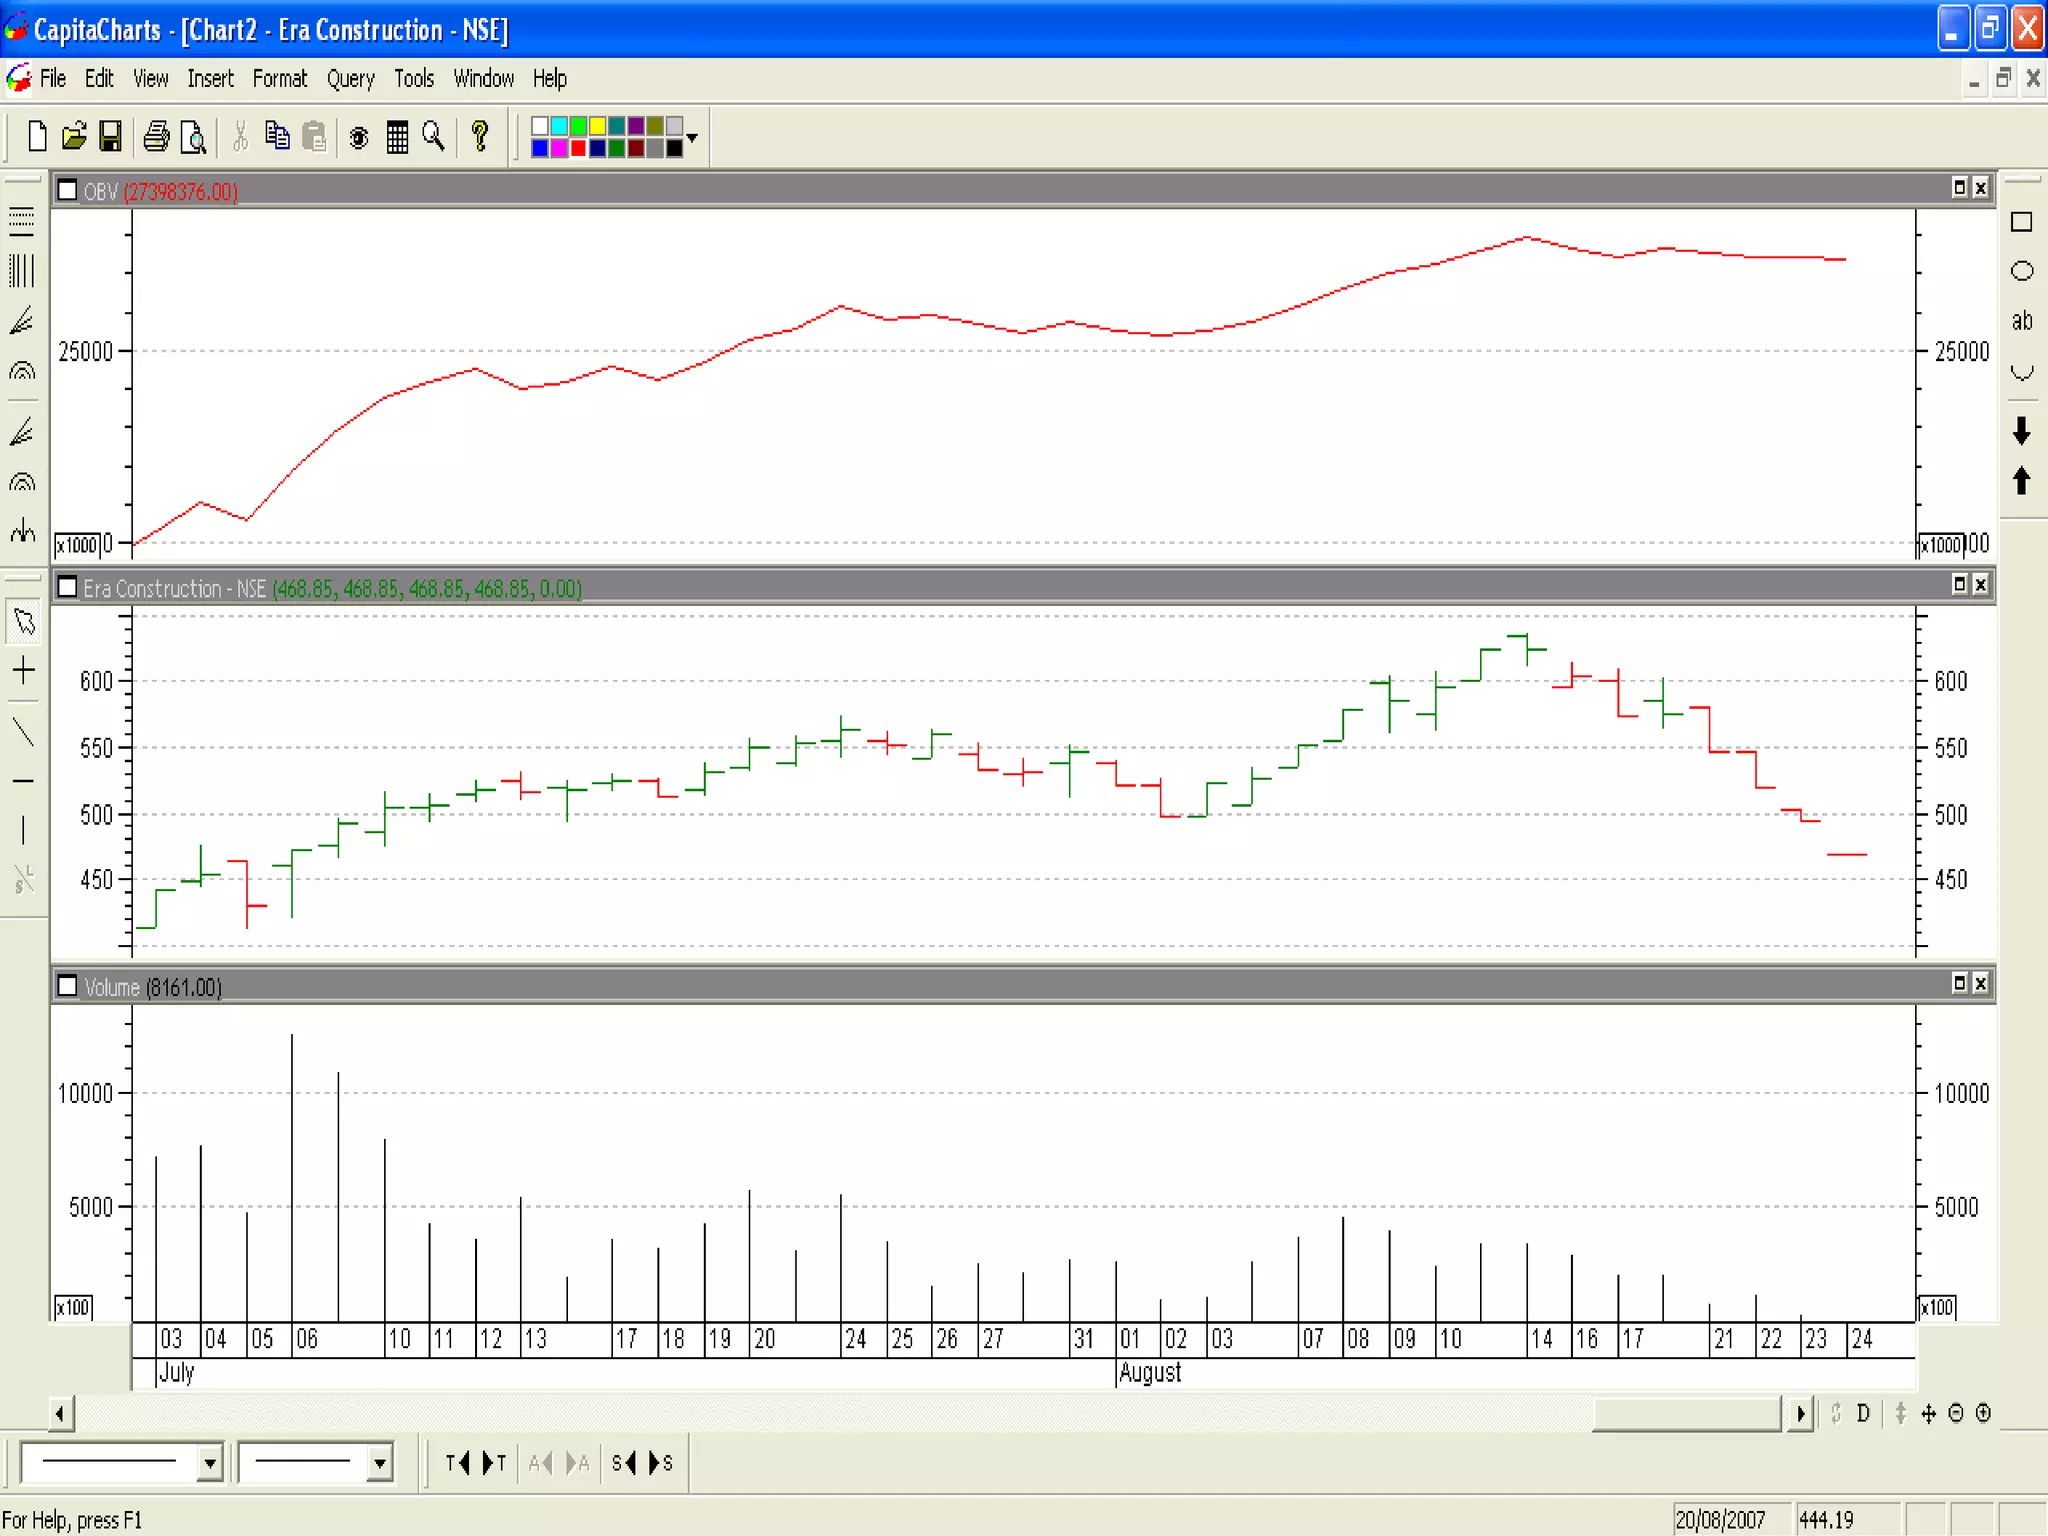
Task: Select the crosshair tool in left sidebar
Action: [23, 671]
